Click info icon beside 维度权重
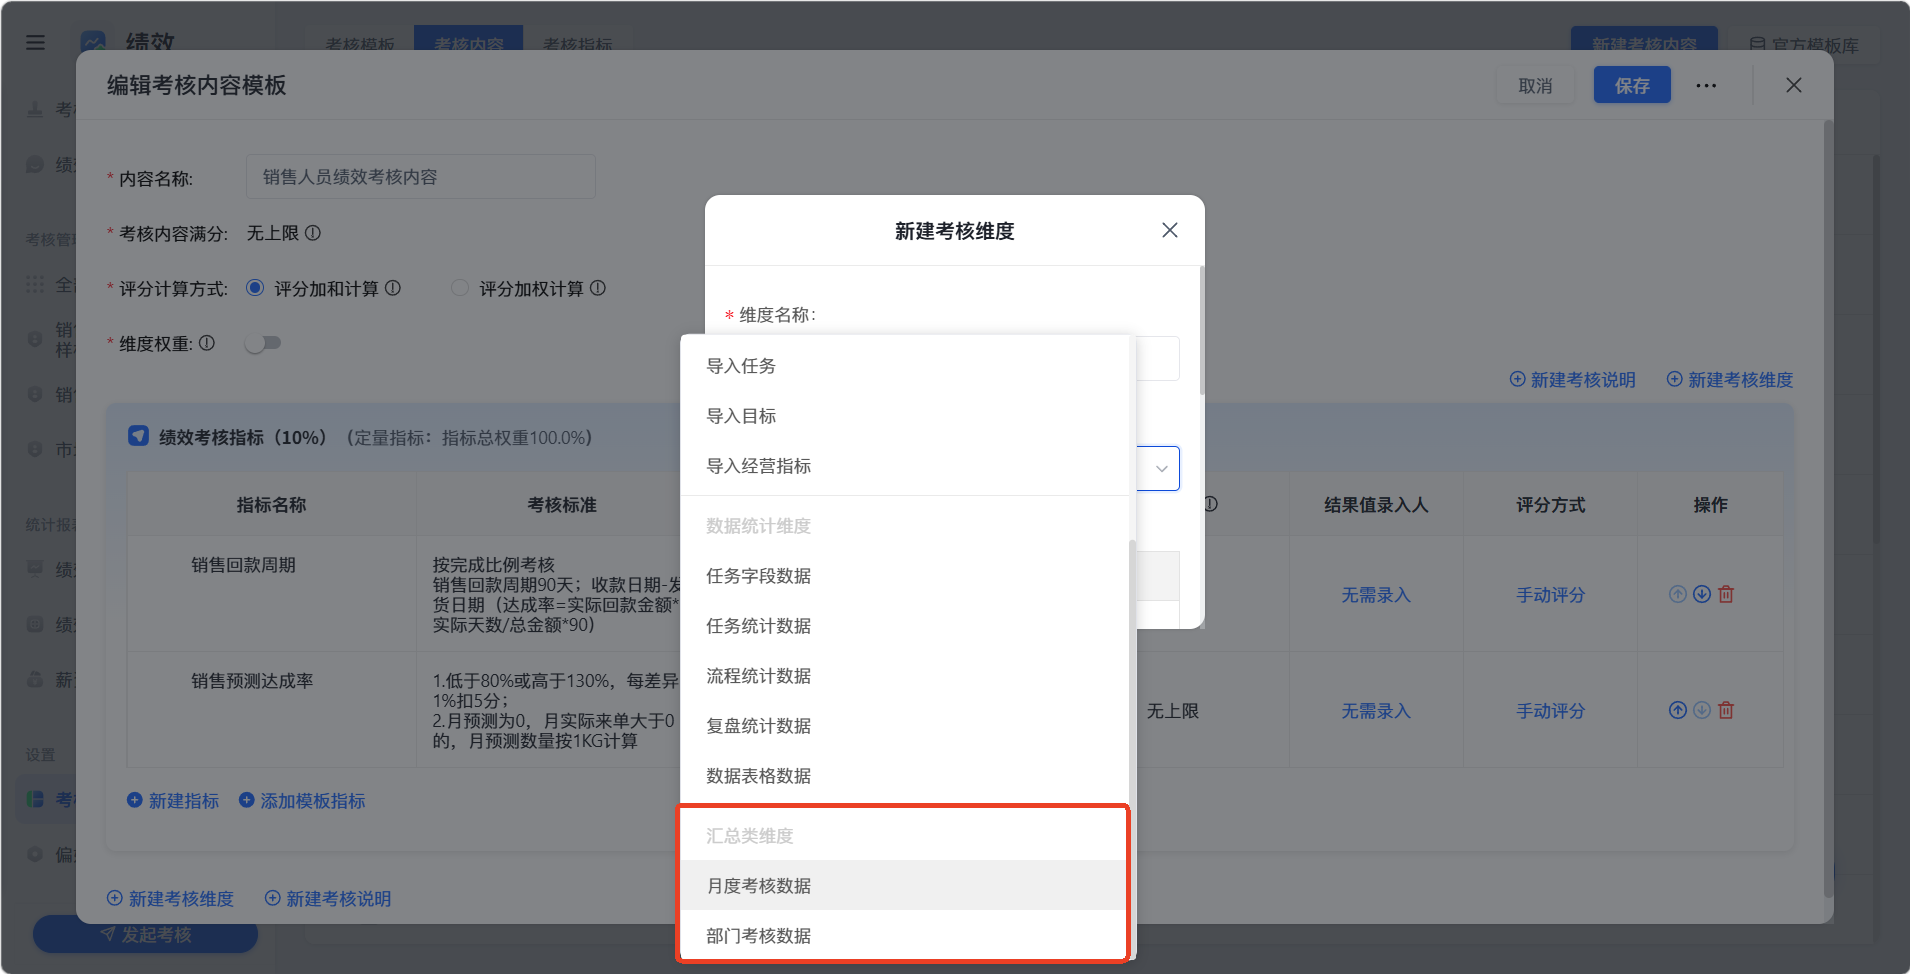1910x974 pixels. click(x=207, y=343)
